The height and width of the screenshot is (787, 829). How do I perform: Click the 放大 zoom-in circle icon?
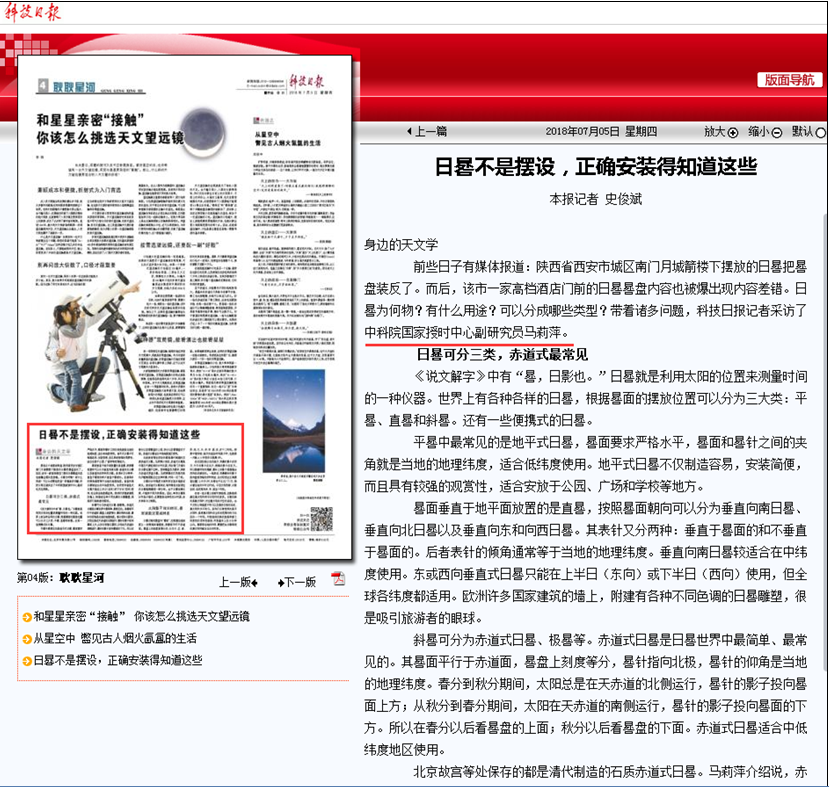point(732,132)
